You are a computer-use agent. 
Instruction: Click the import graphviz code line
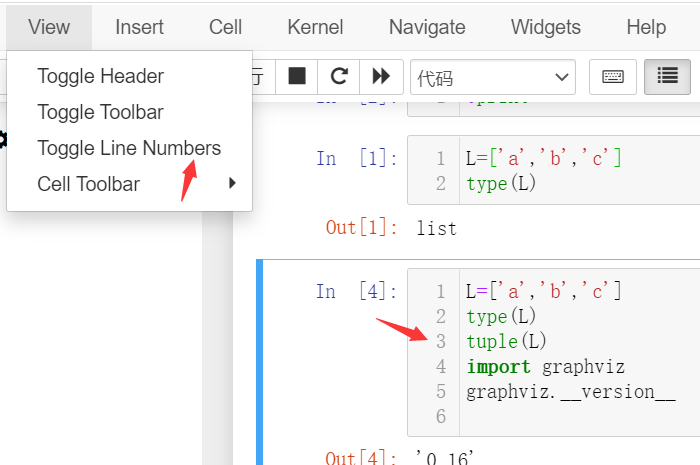(x=545, y=367)
